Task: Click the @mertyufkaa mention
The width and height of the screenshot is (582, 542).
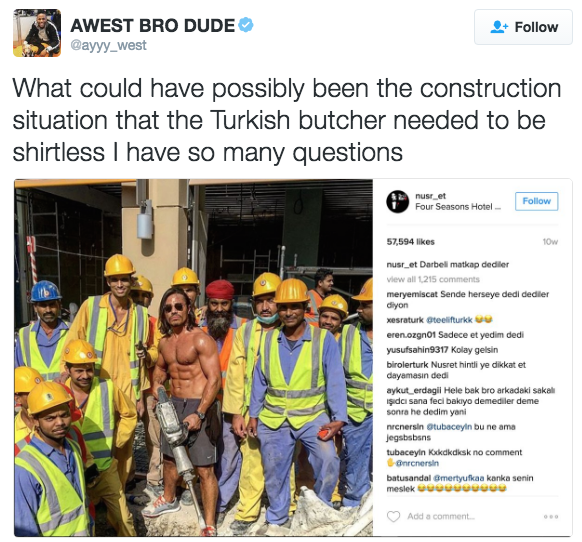Action: pyautogui.click(x=459, y=478)
